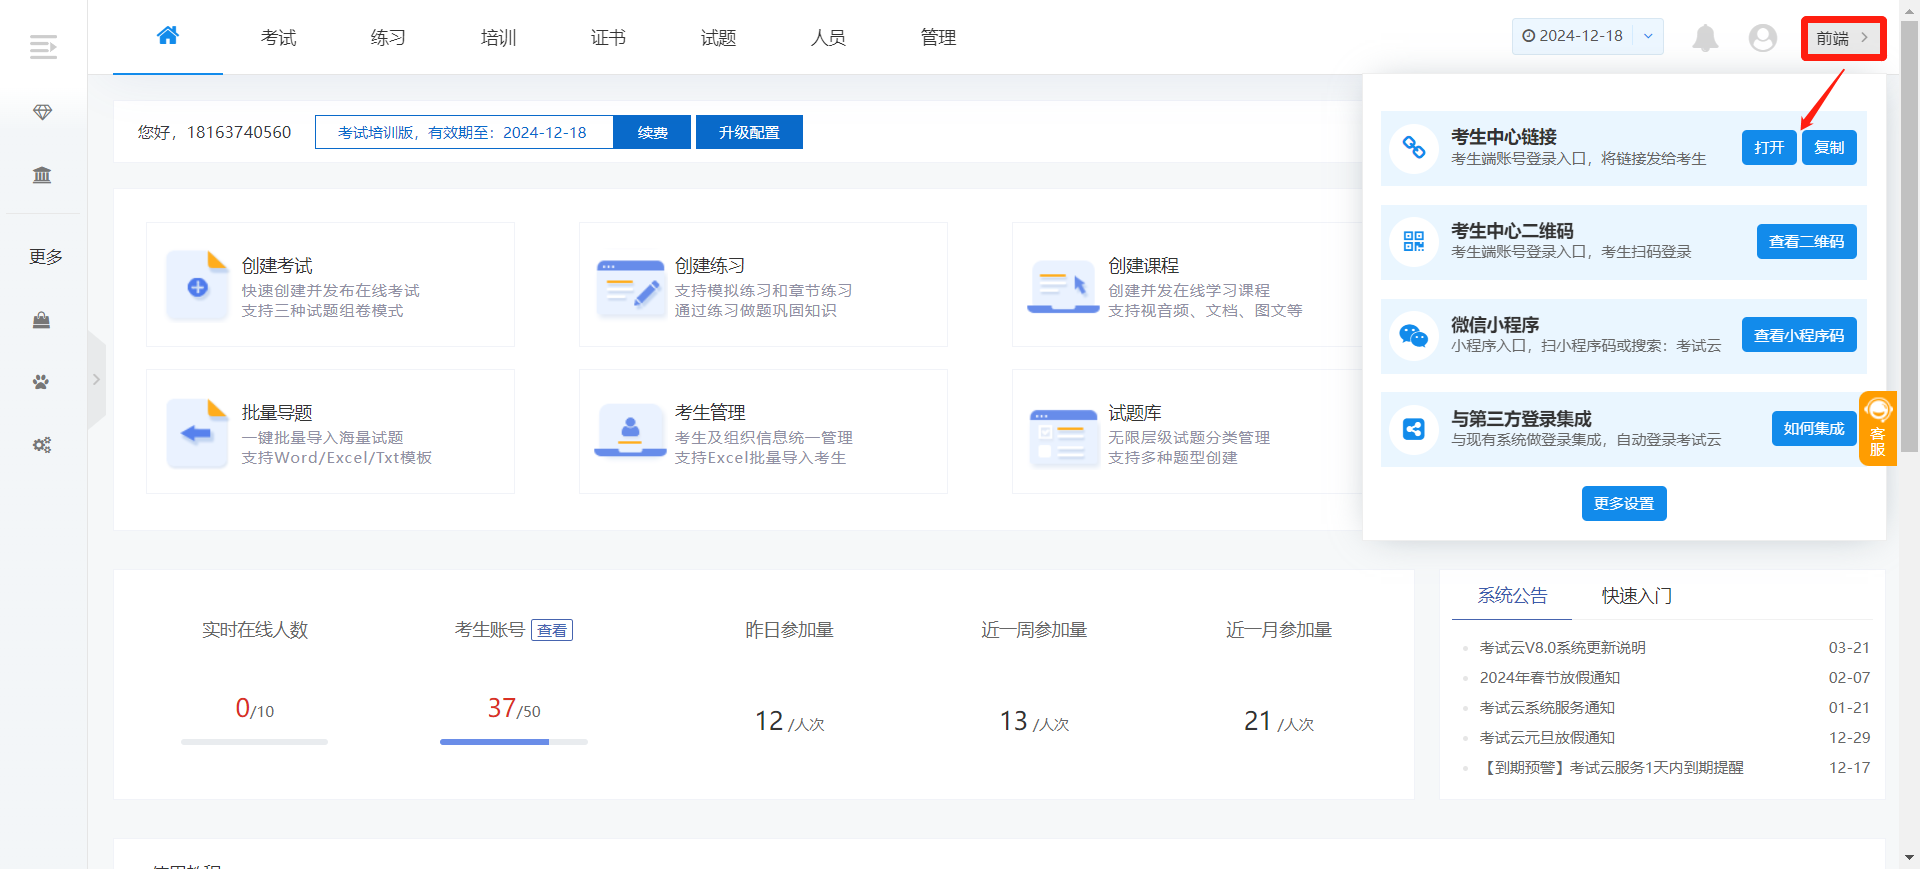Click the 升级配置 button

coord(749,132)
